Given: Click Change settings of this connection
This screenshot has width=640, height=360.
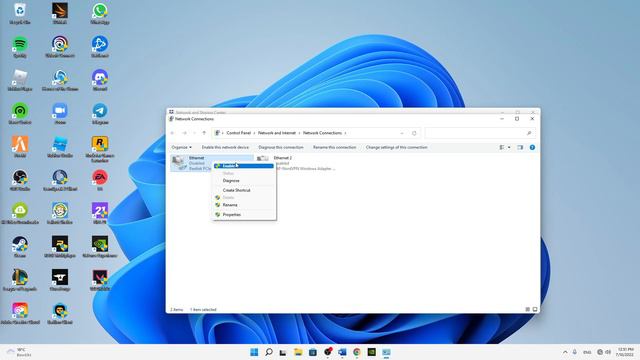Looking at the screenshot, I should point(396,147).
